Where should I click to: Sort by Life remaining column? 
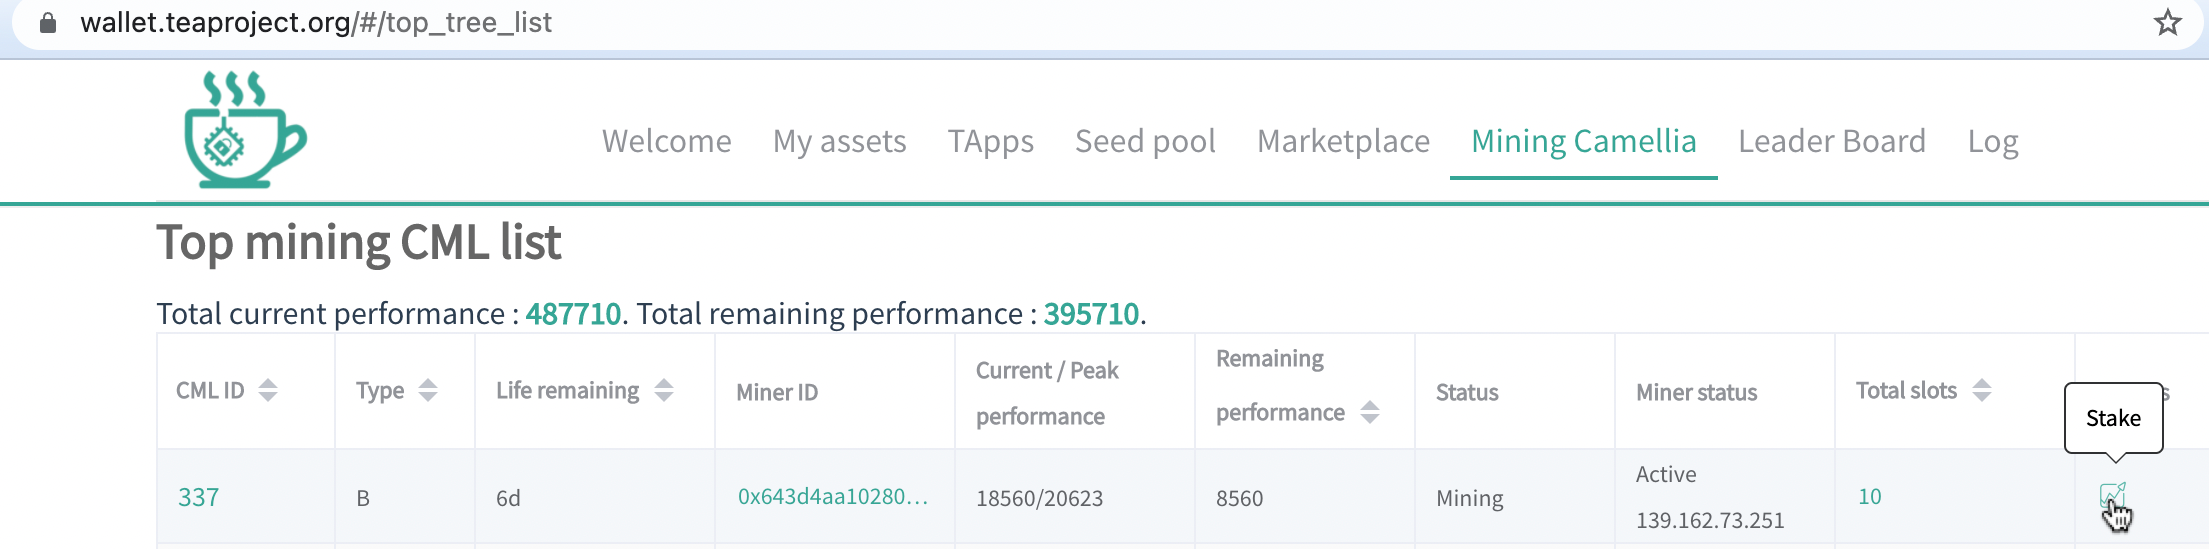(x=664, y=390)
